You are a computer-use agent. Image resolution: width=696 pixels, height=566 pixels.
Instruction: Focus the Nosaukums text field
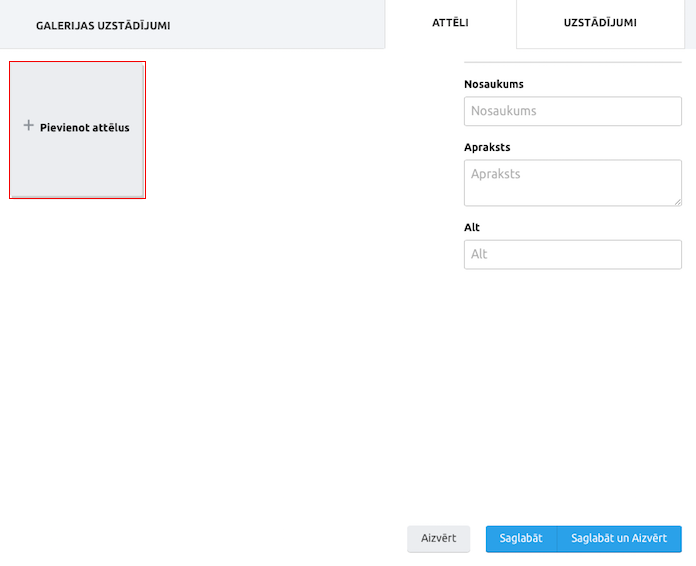coord(573,111)
